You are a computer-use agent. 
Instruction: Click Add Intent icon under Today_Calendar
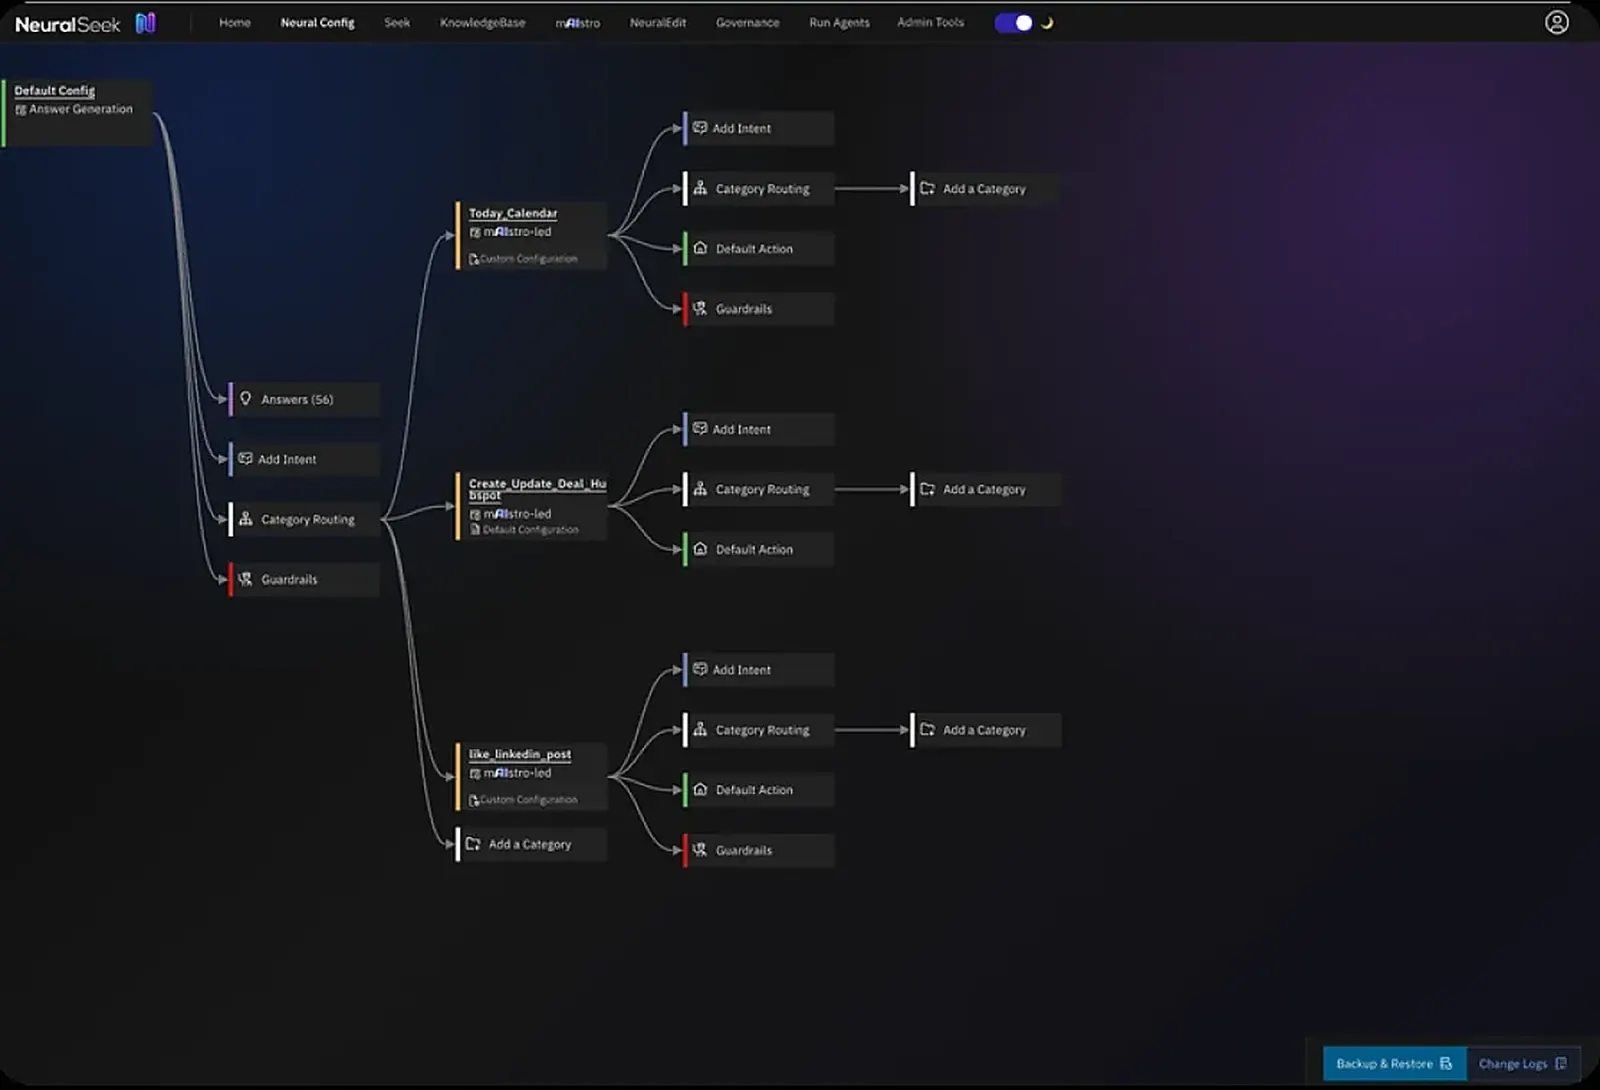[700, 128]
